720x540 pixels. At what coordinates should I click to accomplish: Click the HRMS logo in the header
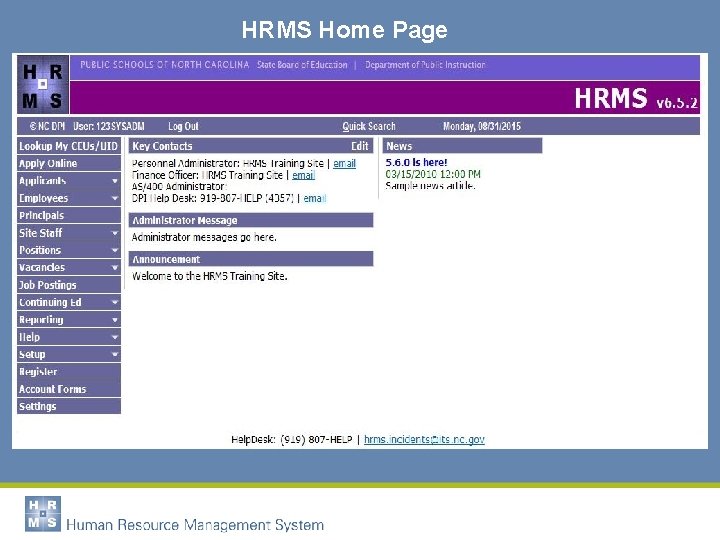tap(43, 84)
